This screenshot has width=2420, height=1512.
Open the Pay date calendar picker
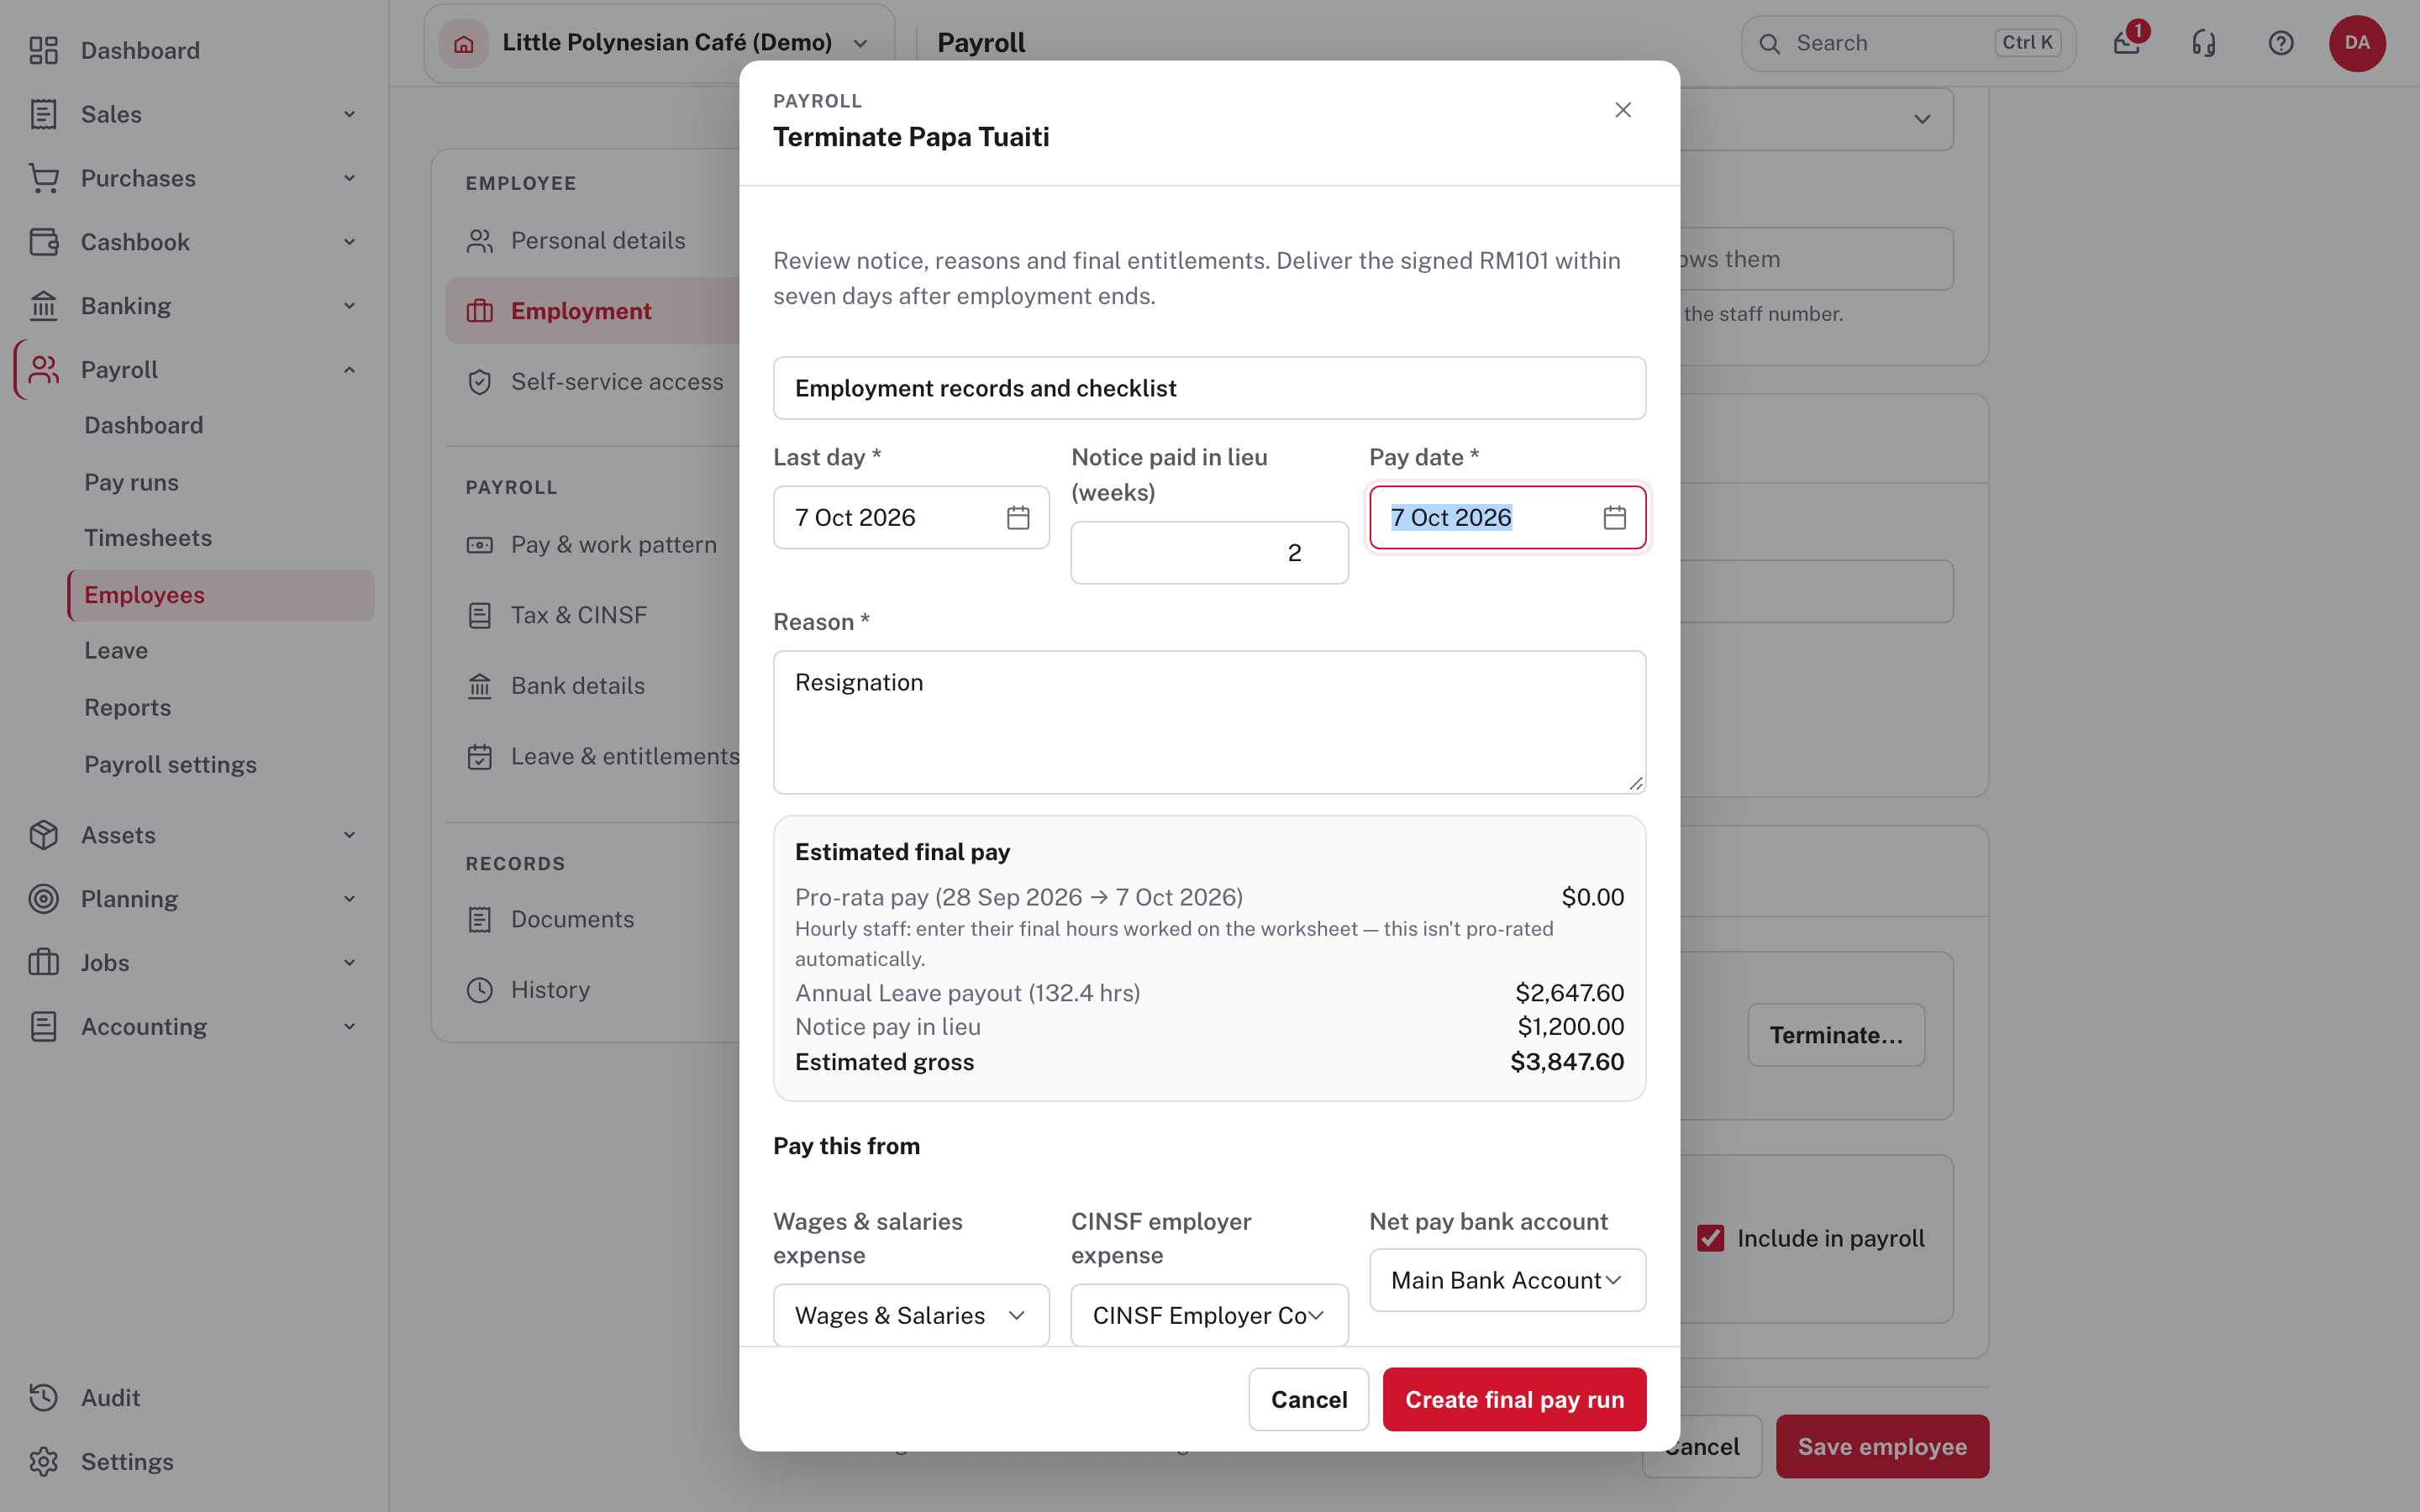1614,517
